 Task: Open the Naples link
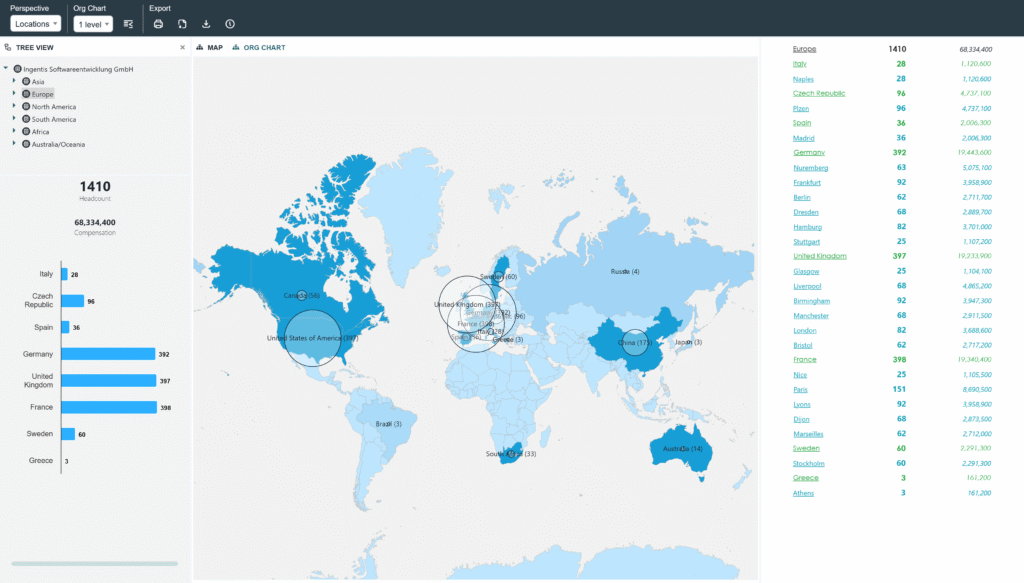pyautogui.click(x=803, y=79)
